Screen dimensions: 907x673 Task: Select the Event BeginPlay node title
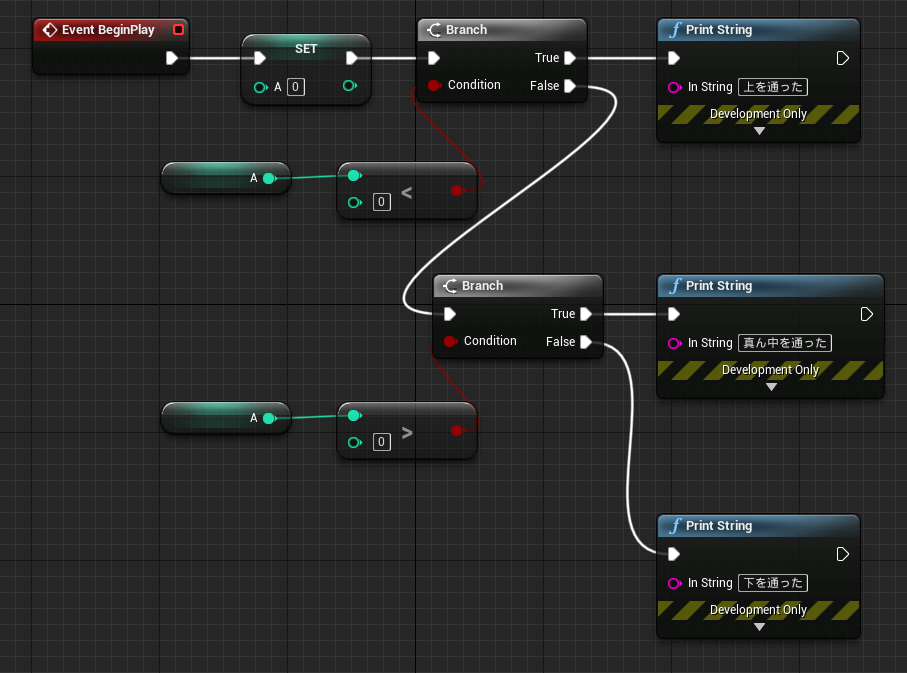point(108,30)
